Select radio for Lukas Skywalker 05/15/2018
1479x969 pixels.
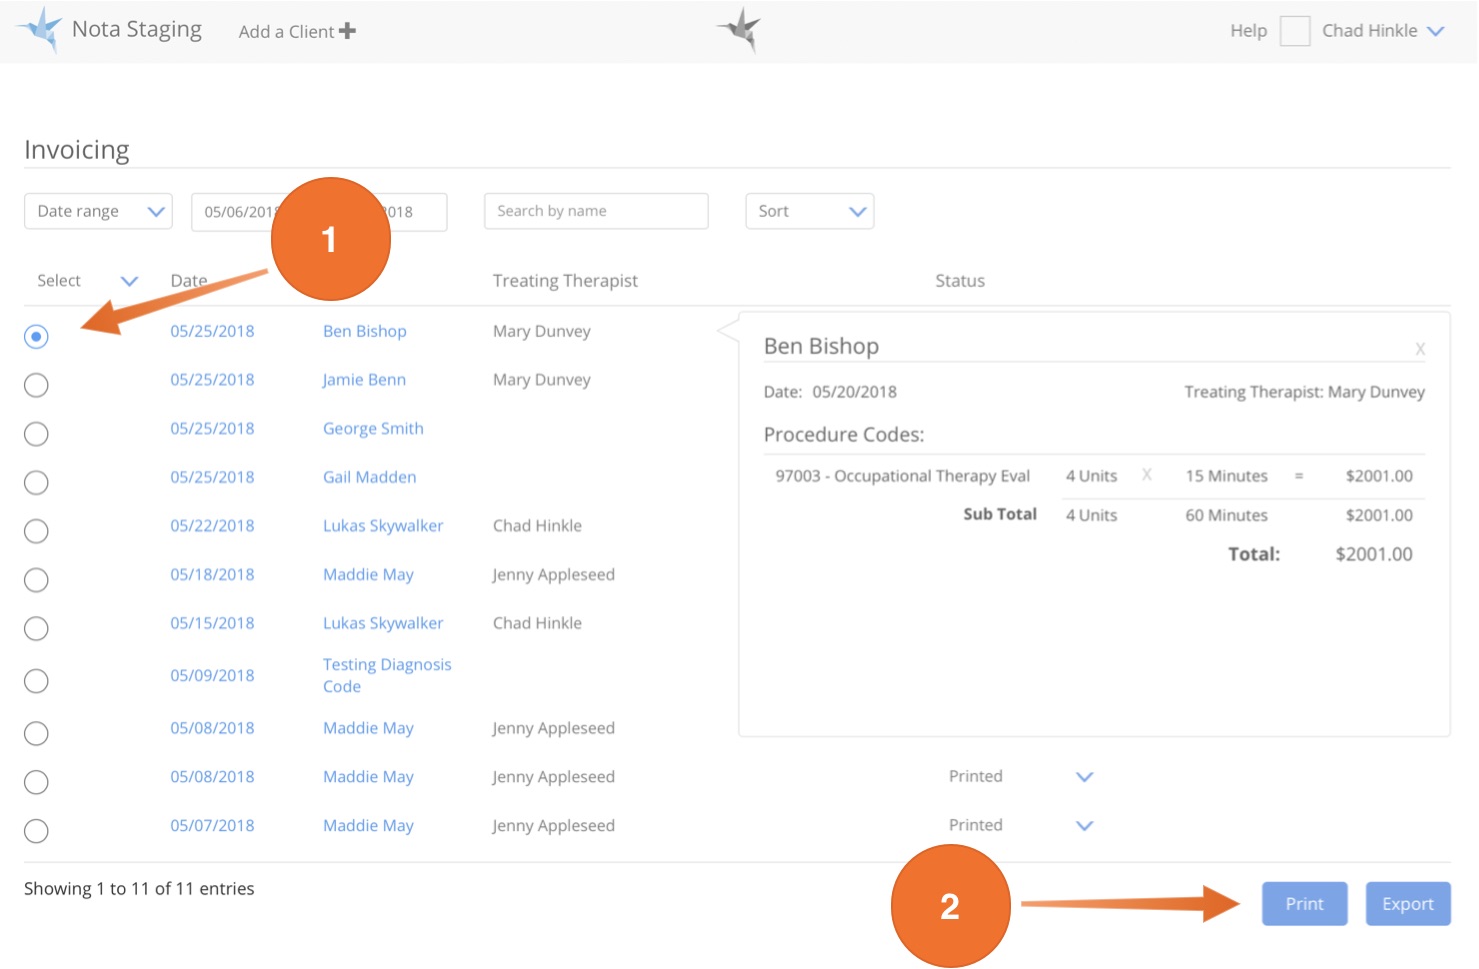(36, 629)
